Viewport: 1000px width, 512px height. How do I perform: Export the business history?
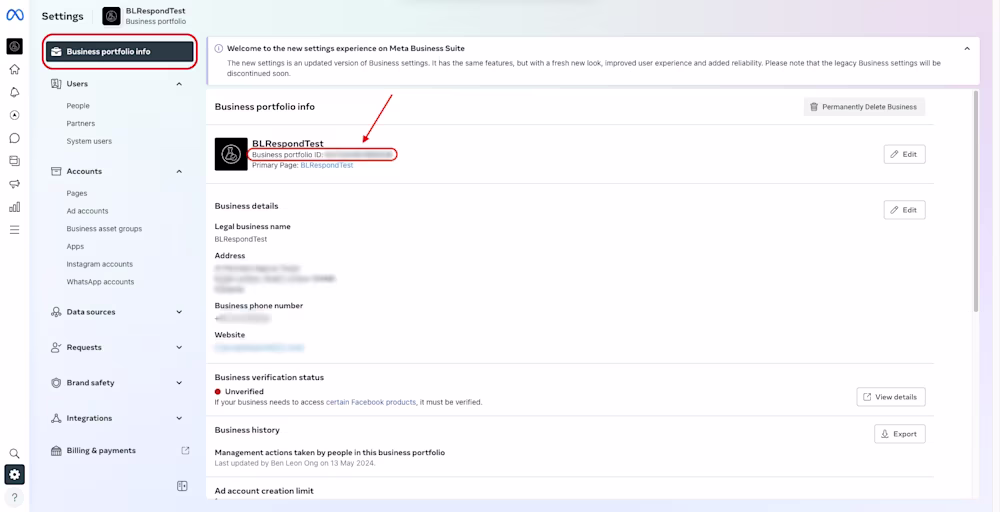pos(899,434)
